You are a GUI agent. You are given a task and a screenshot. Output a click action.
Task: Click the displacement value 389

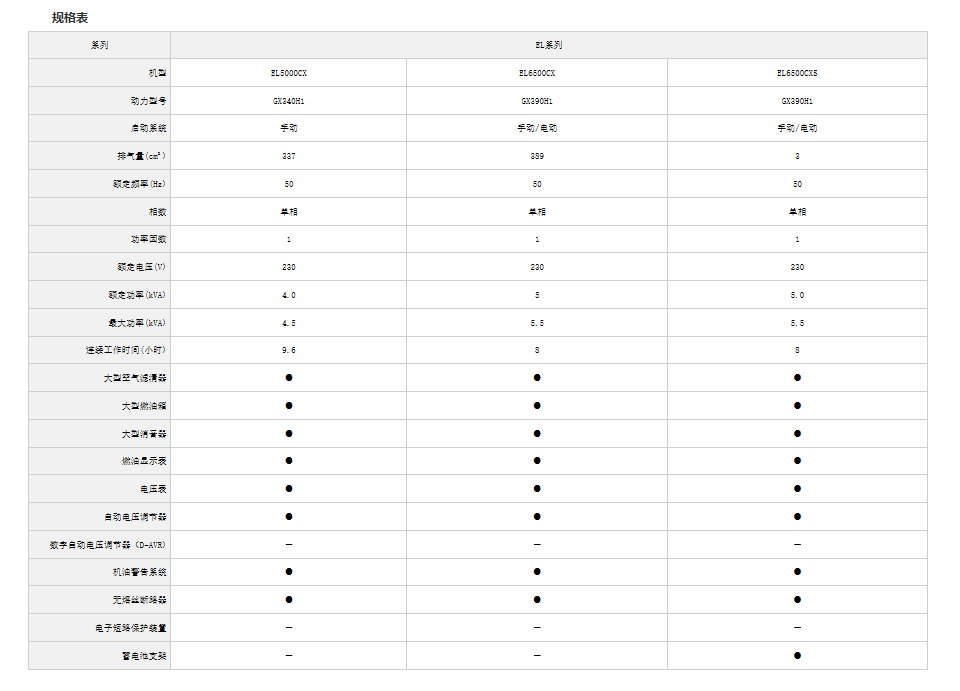(x=537, y=156)
